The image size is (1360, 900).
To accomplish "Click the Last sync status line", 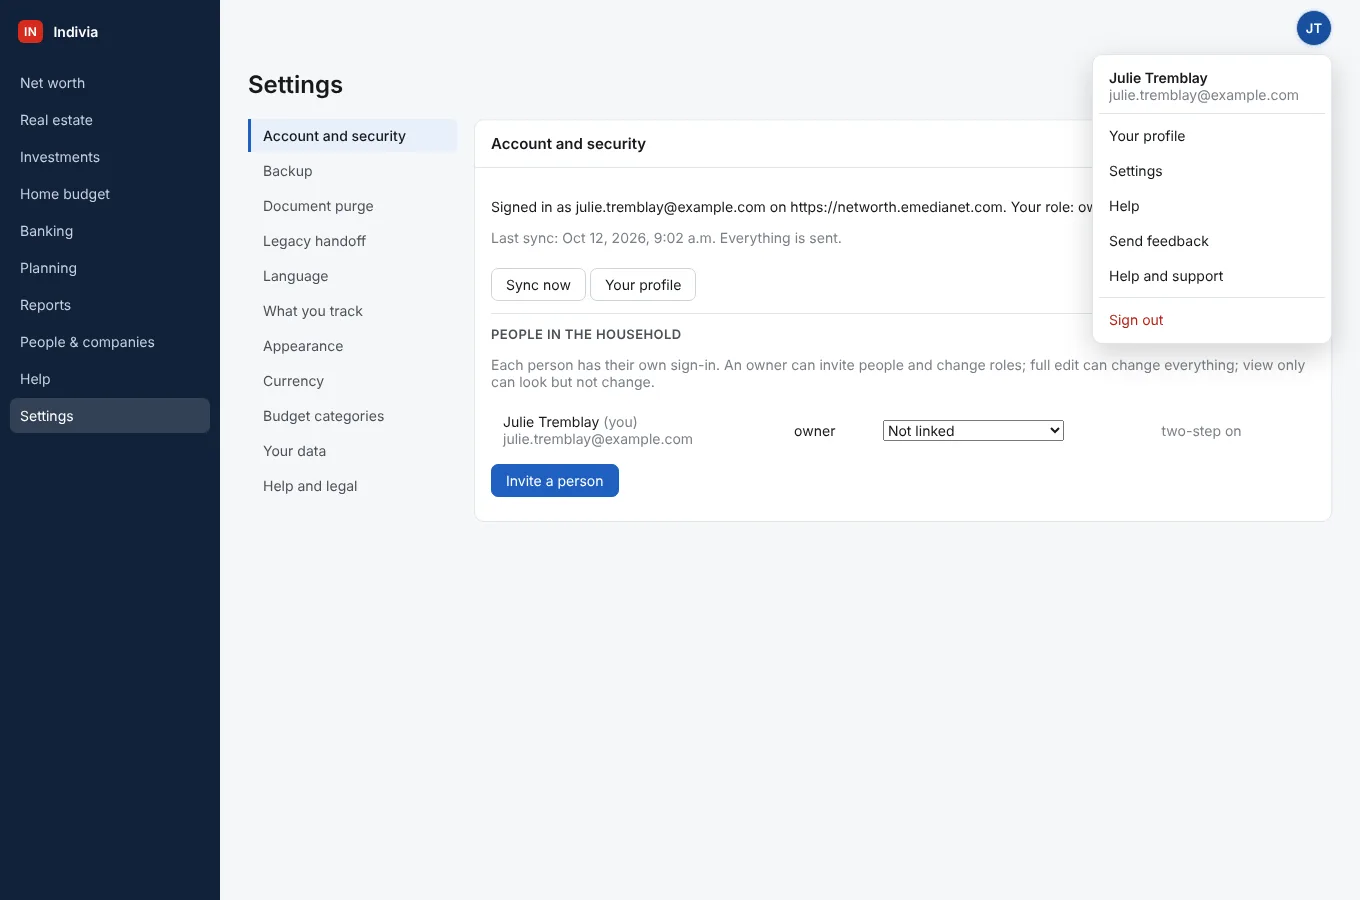I will tap(666, 238).
